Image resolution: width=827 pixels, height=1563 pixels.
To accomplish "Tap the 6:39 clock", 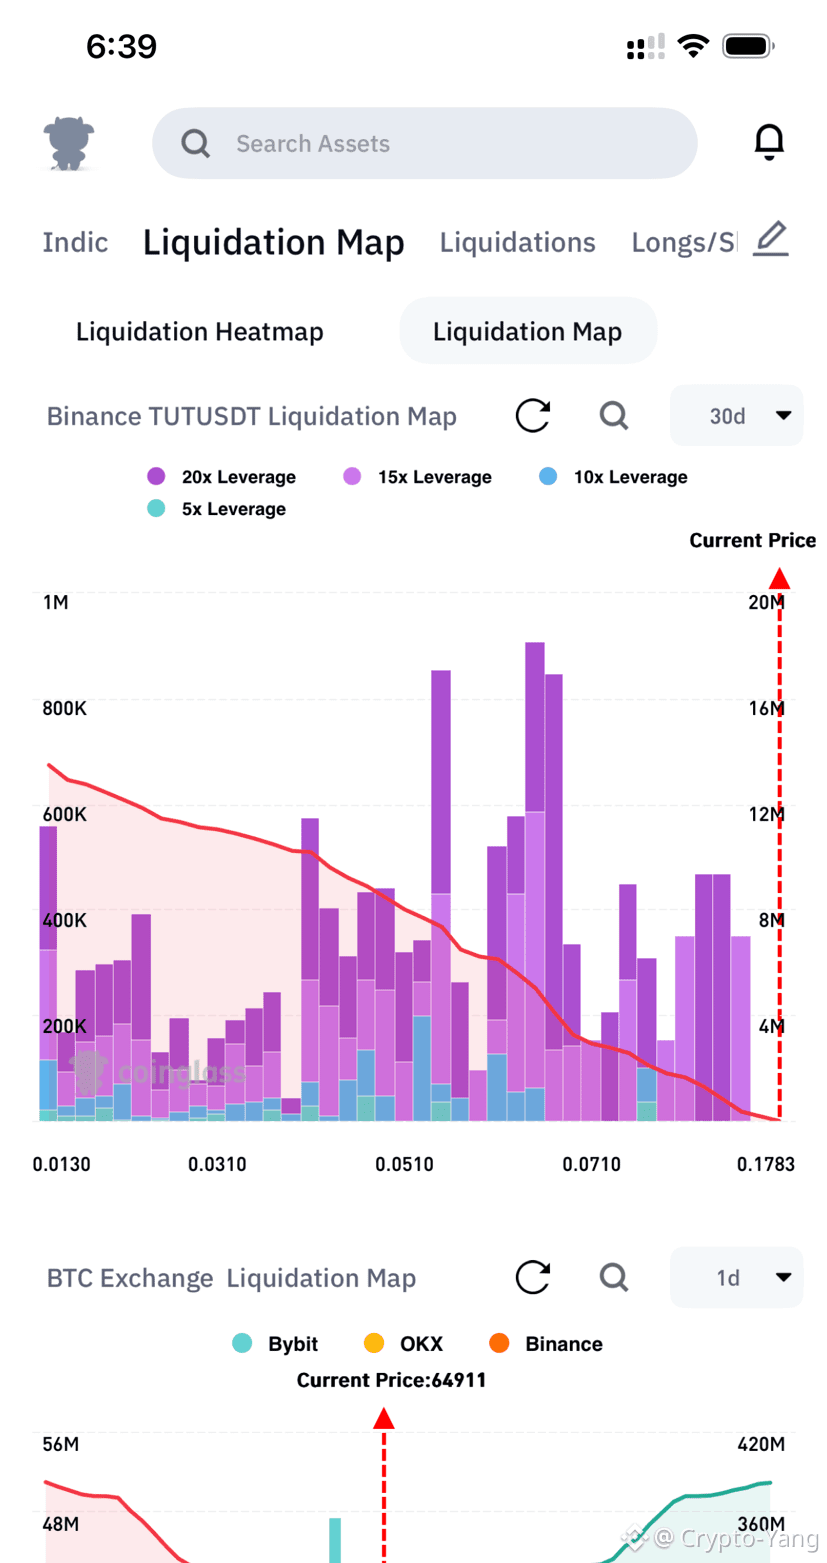I will [x=121, y=46].
